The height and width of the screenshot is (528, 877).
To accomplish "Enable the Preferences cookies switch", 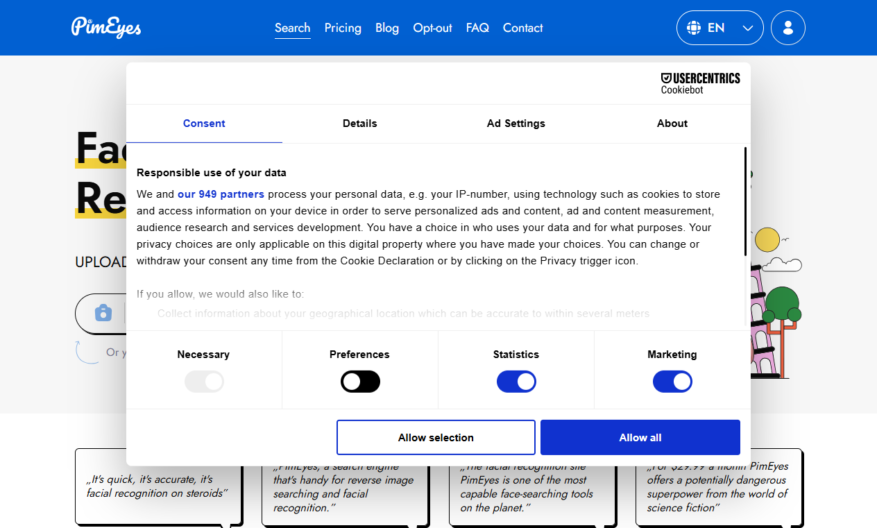I will coord(360,381).
